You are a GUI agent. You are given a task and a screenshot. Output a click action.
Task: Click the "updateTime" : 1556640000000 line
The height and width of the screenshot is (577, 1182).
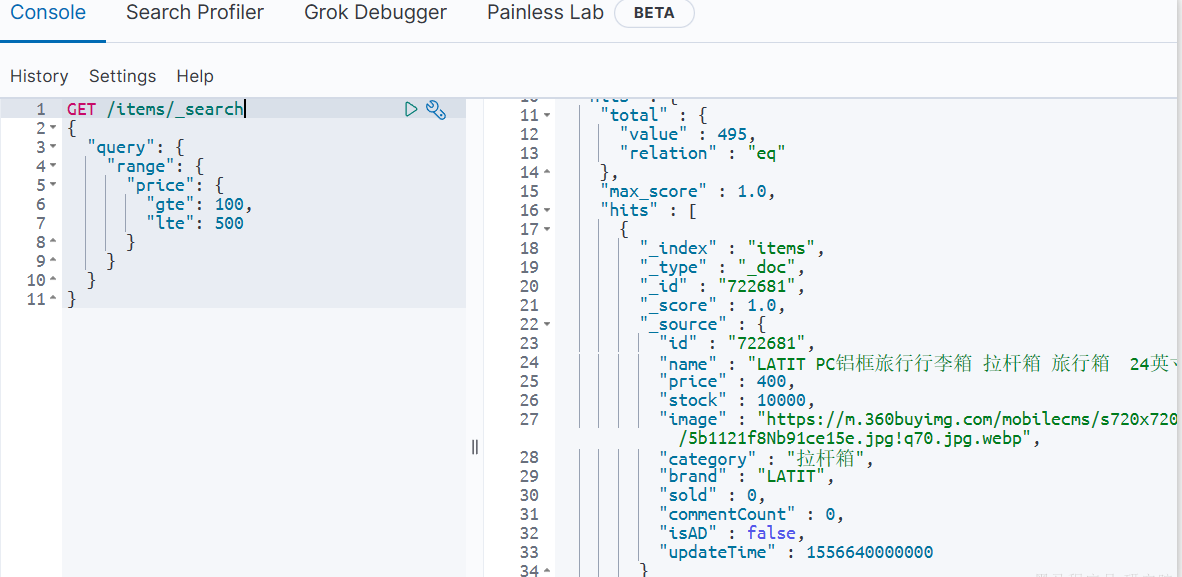point(796,553)
